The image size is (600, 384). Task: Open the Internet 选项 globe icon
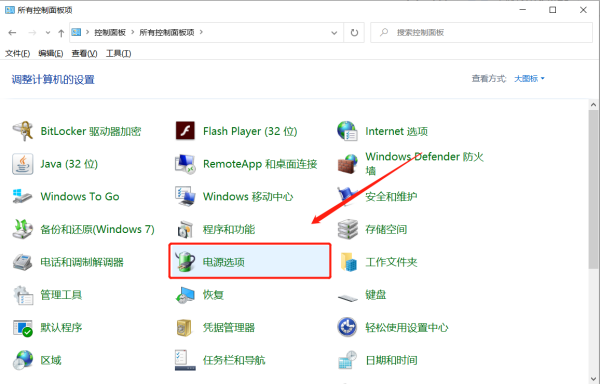tap(347, 131)
